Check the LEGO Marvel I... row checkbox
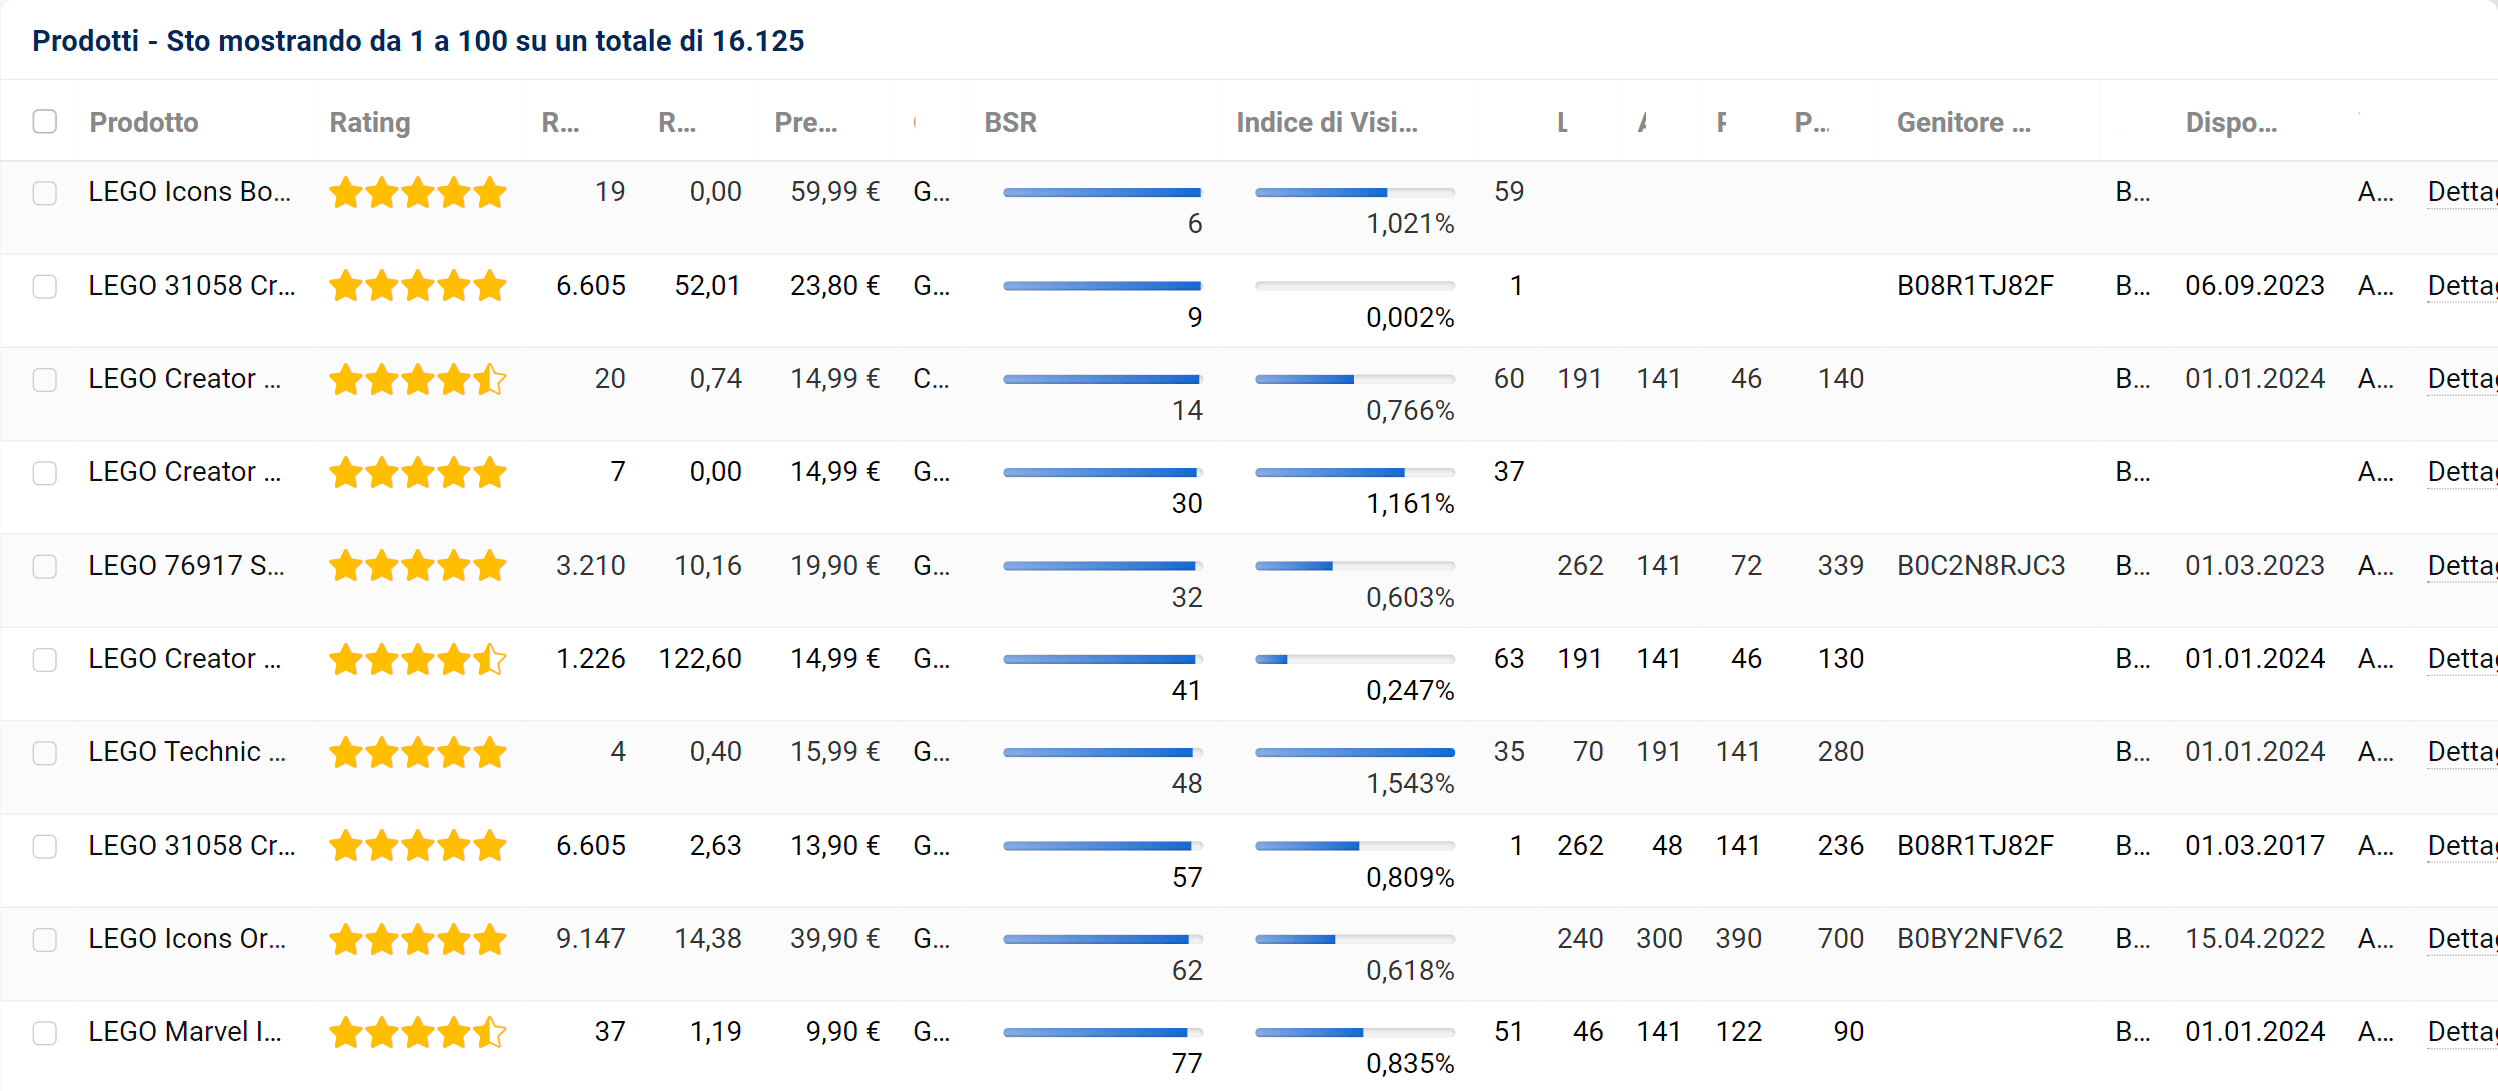The width and height of the screenshot is (2498, 1091). (x=45, y=1032)
